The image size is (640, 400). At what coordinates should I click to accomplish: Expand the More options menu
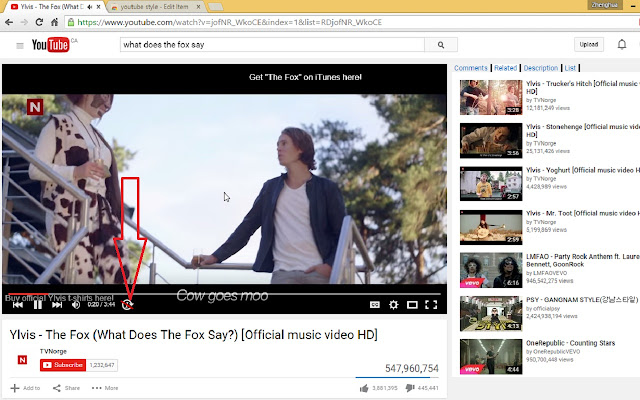point(105,388)
